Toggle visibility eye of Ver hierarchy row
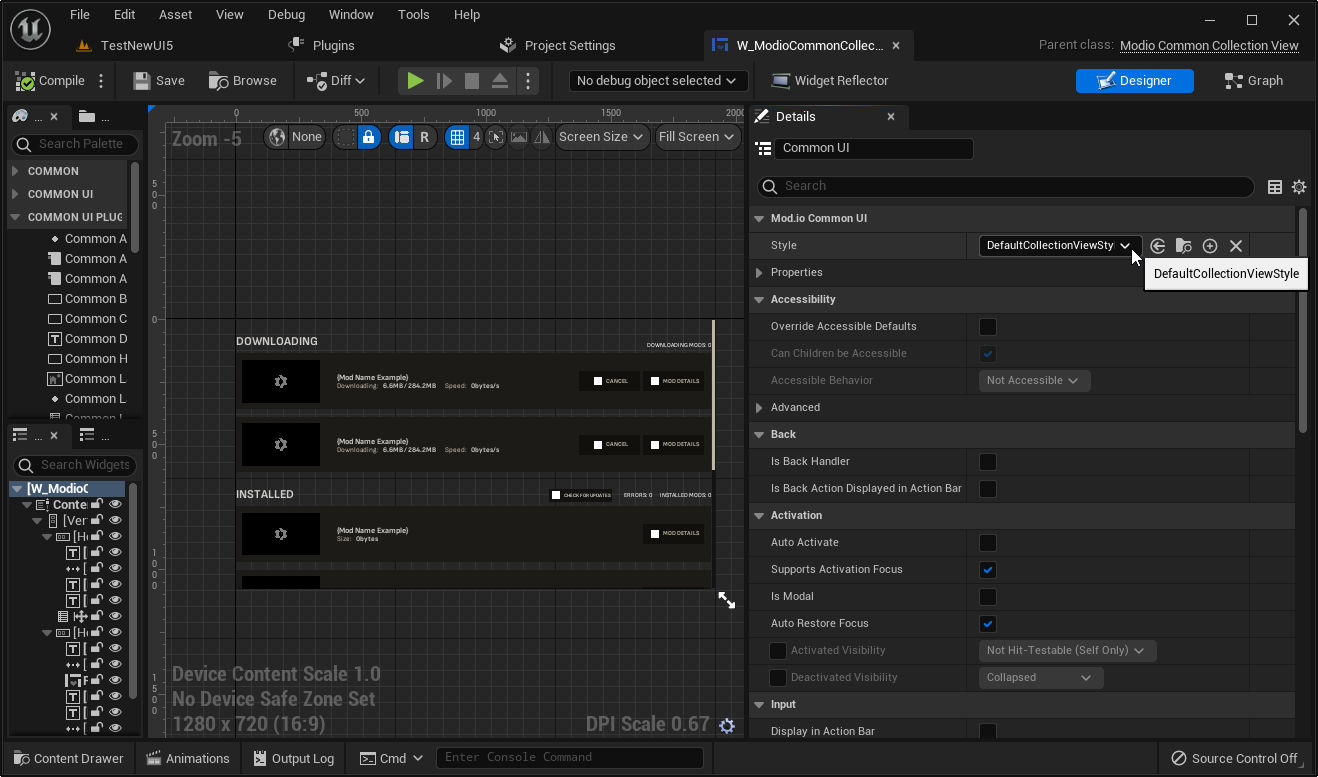The width and height of the screenshot is (1318, 777). (115, 521)
